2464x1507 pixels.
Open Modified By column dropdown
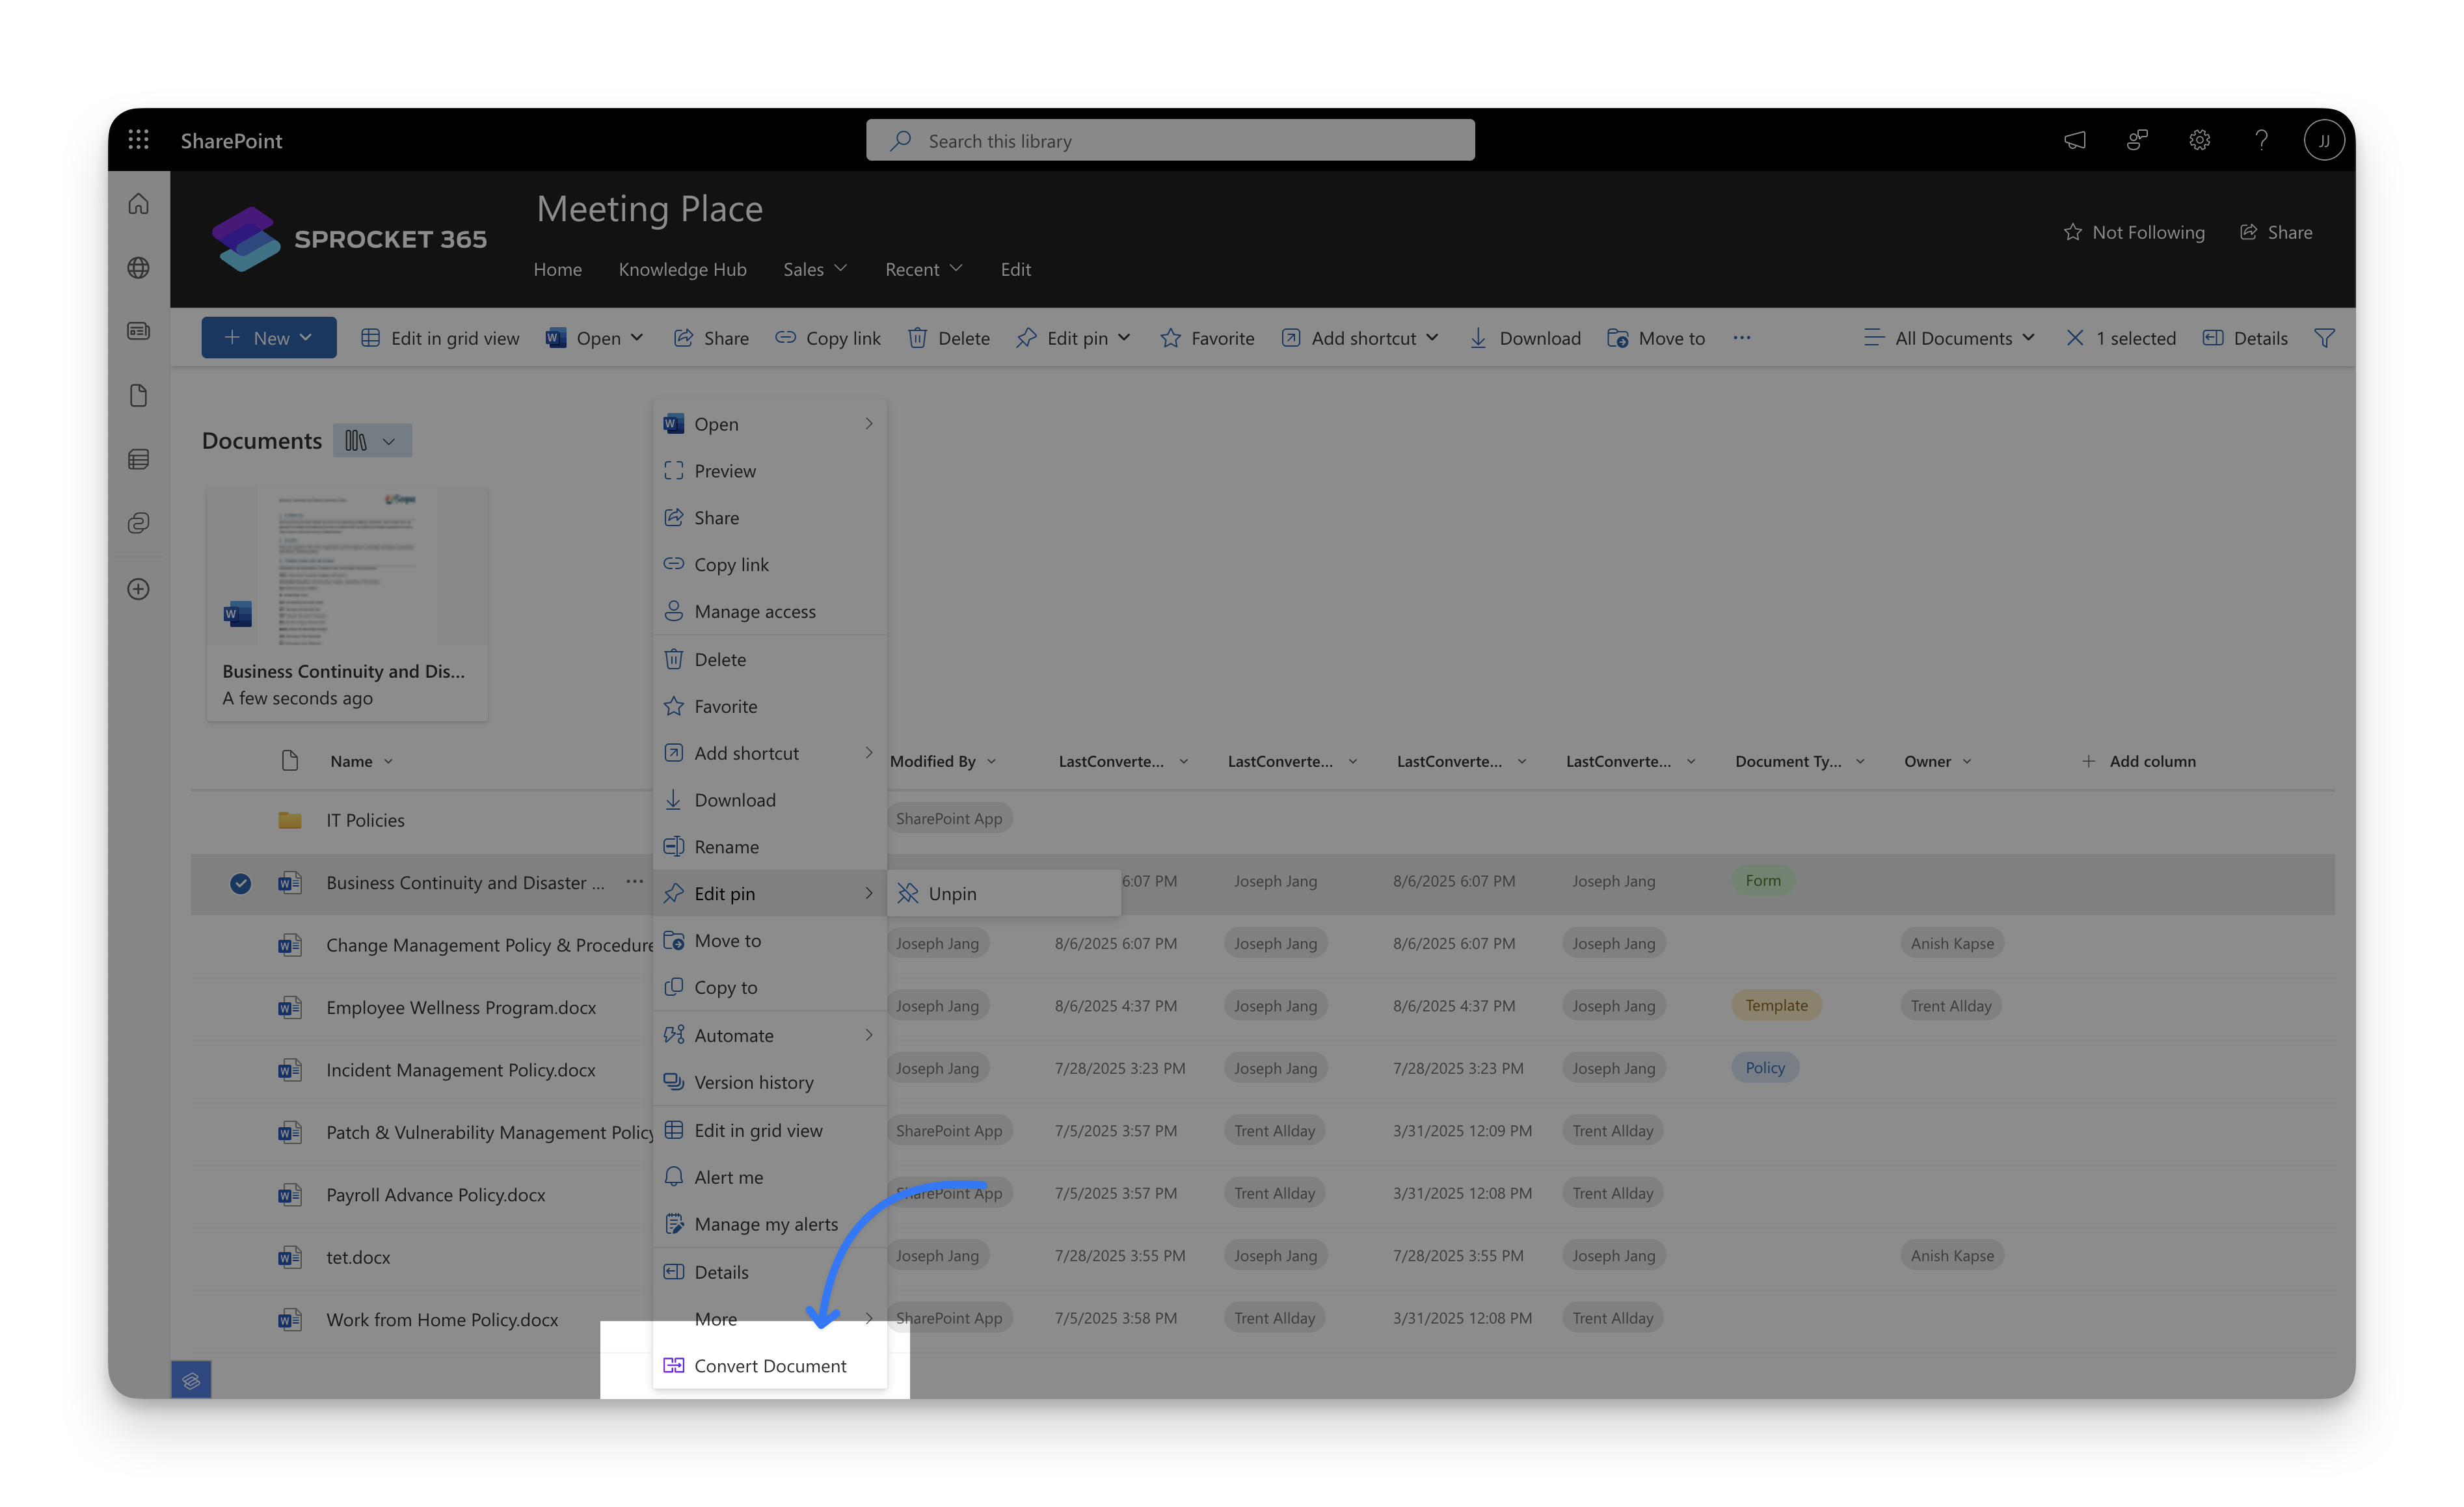point(943,761)
